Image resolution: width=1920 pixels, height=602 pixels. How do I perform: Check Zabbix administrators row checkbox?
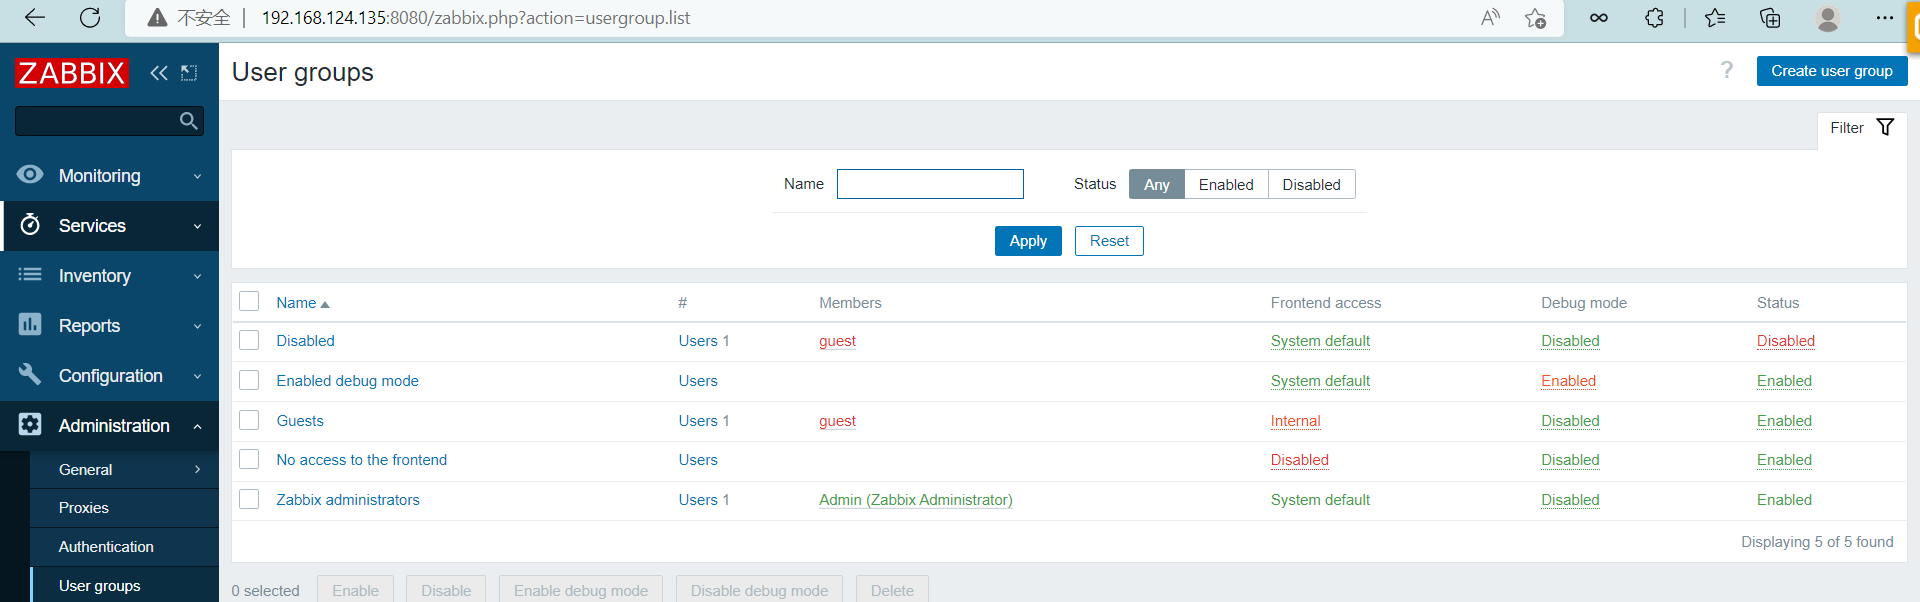249,500
